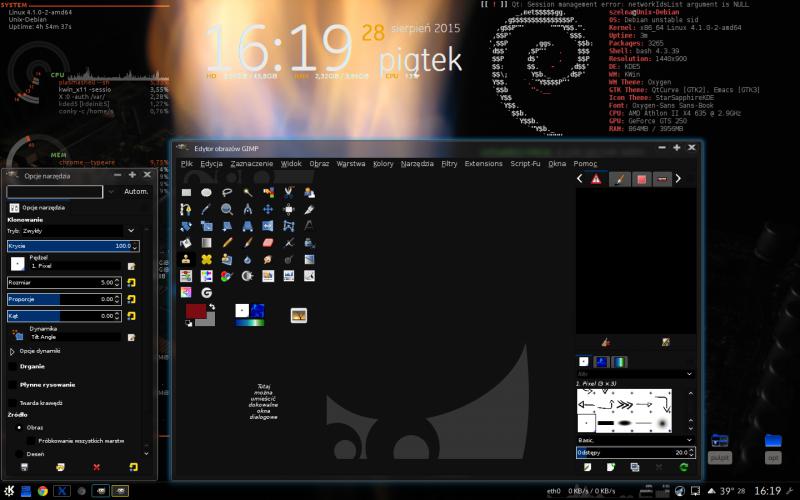Screen dimensions: 800x500
Task: Expand the Opcje dynamiki section
Action: point(13,351)
